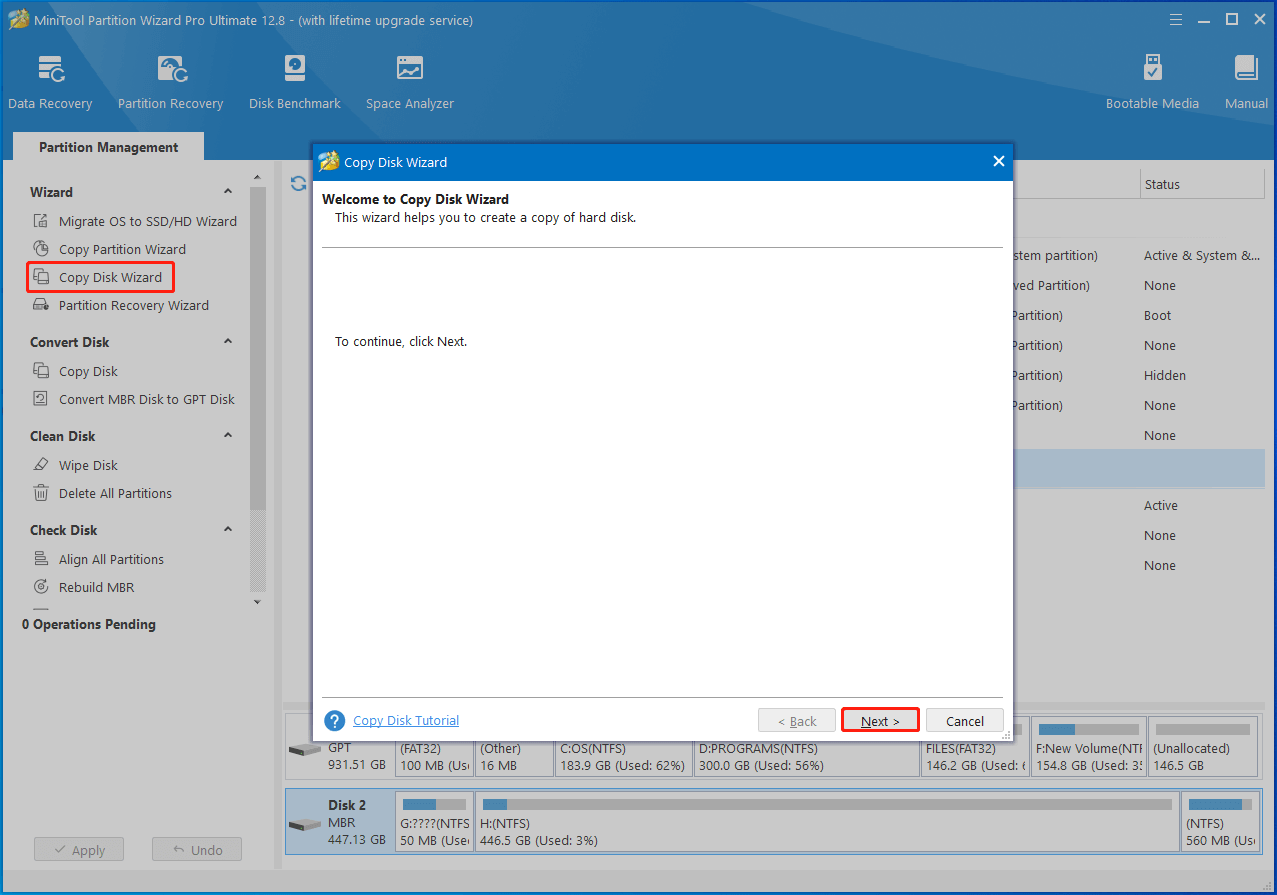Image resolution: width=1277 pixels, height=895 pixels.
Task: Click Next in the Copy Disk Wizard
Action: (880, 721)
